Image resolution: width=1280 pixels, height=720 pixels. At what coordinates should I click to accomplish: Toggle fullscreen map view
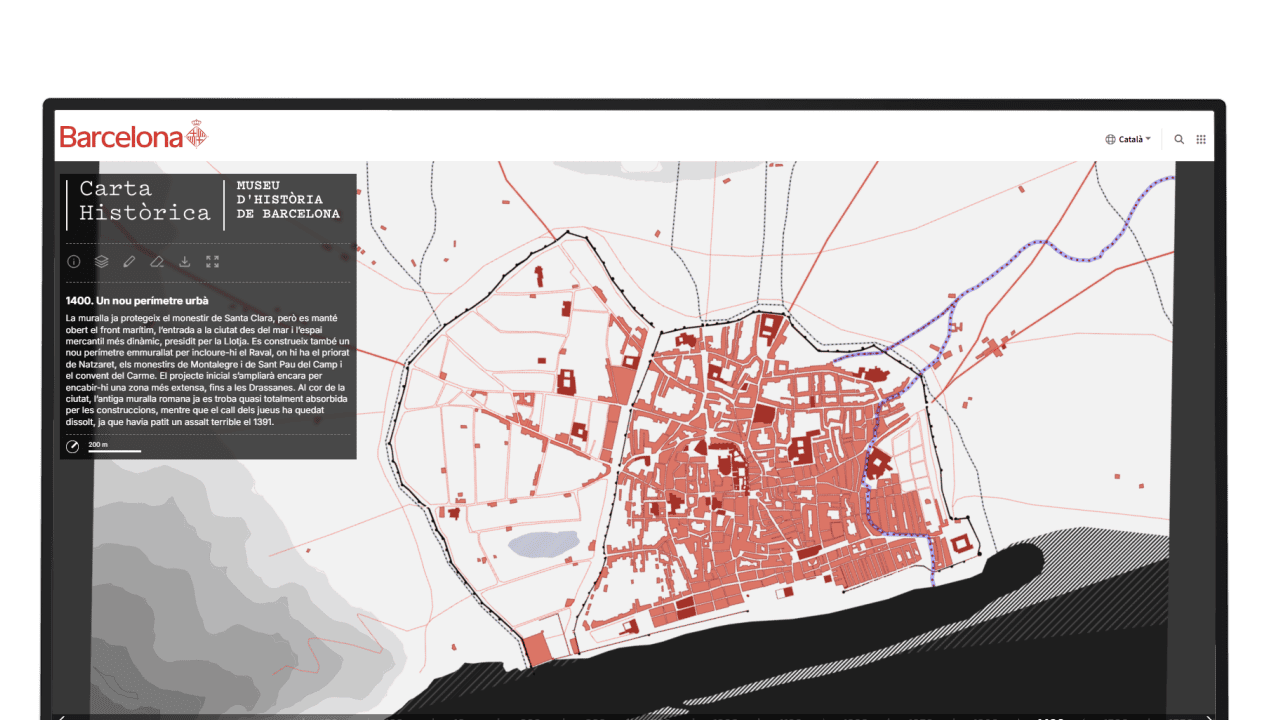pyautogui.click(x=212, y=262)
